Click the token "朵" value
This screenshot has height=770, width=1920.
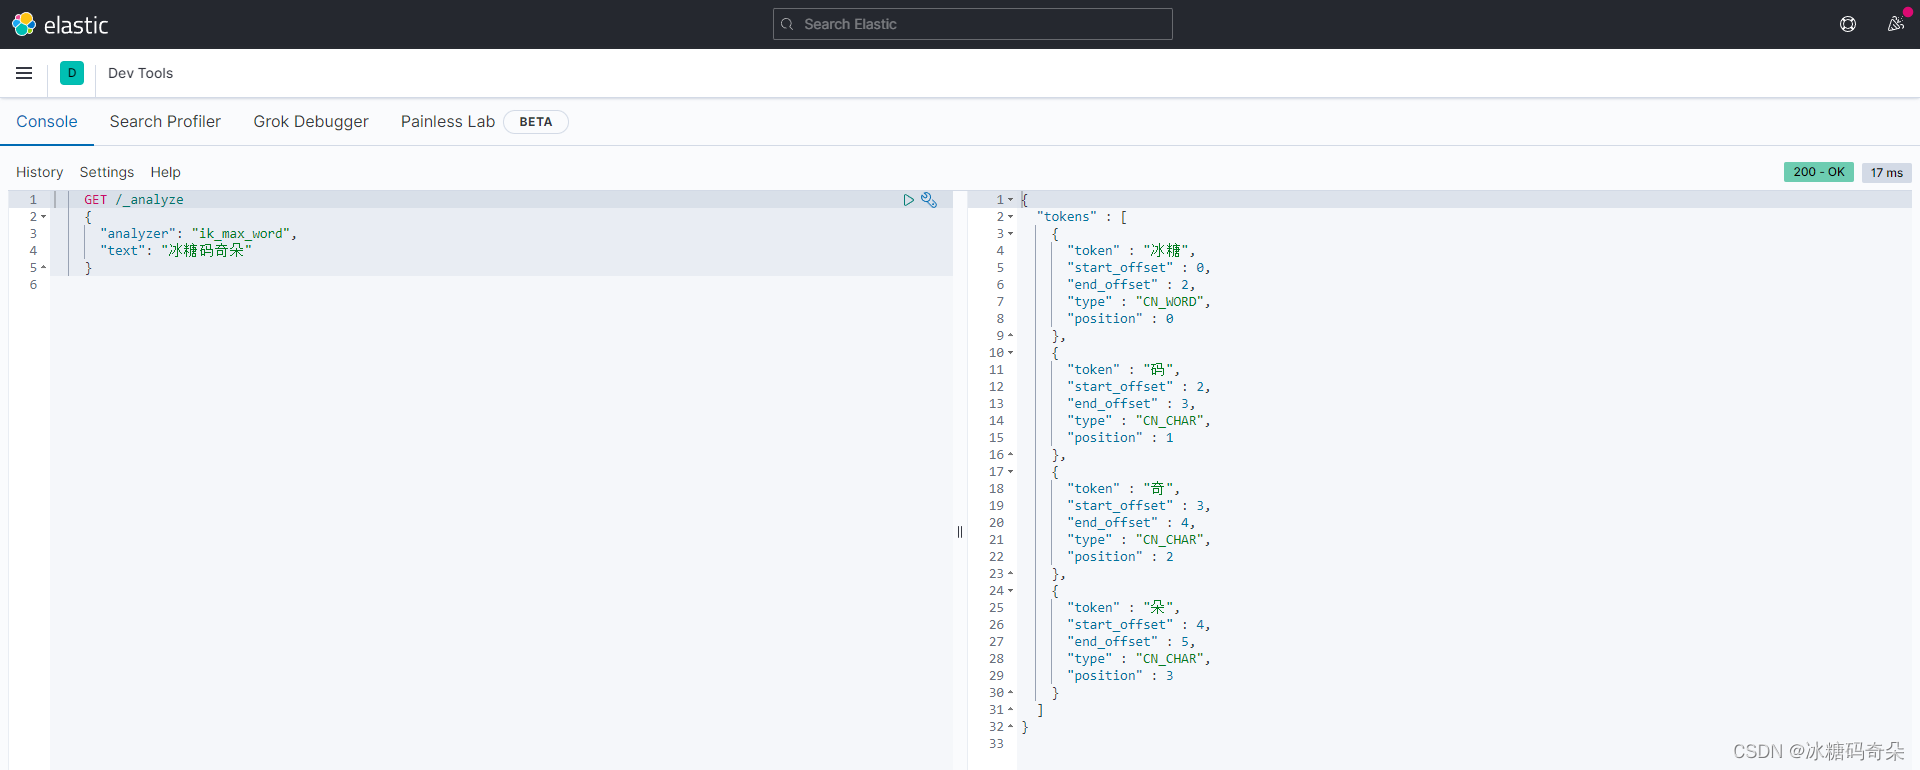(x=1158, y=608)
